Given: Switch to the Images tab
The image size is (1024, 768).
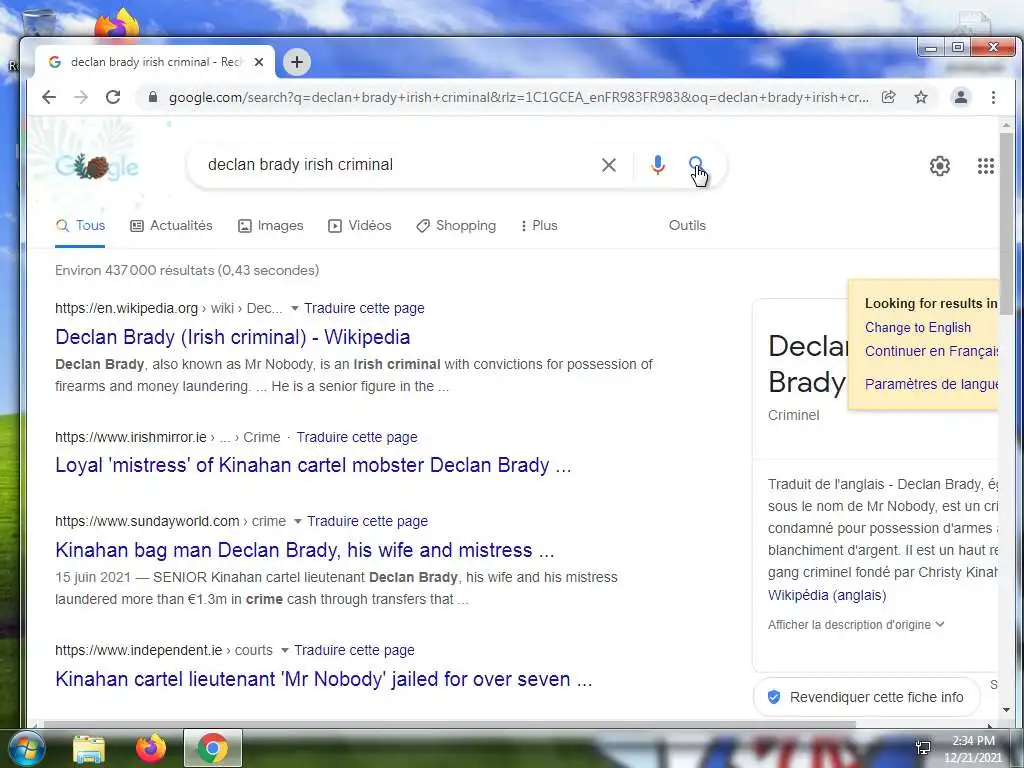Looking at the screenshot, I should tap(270, 225).
